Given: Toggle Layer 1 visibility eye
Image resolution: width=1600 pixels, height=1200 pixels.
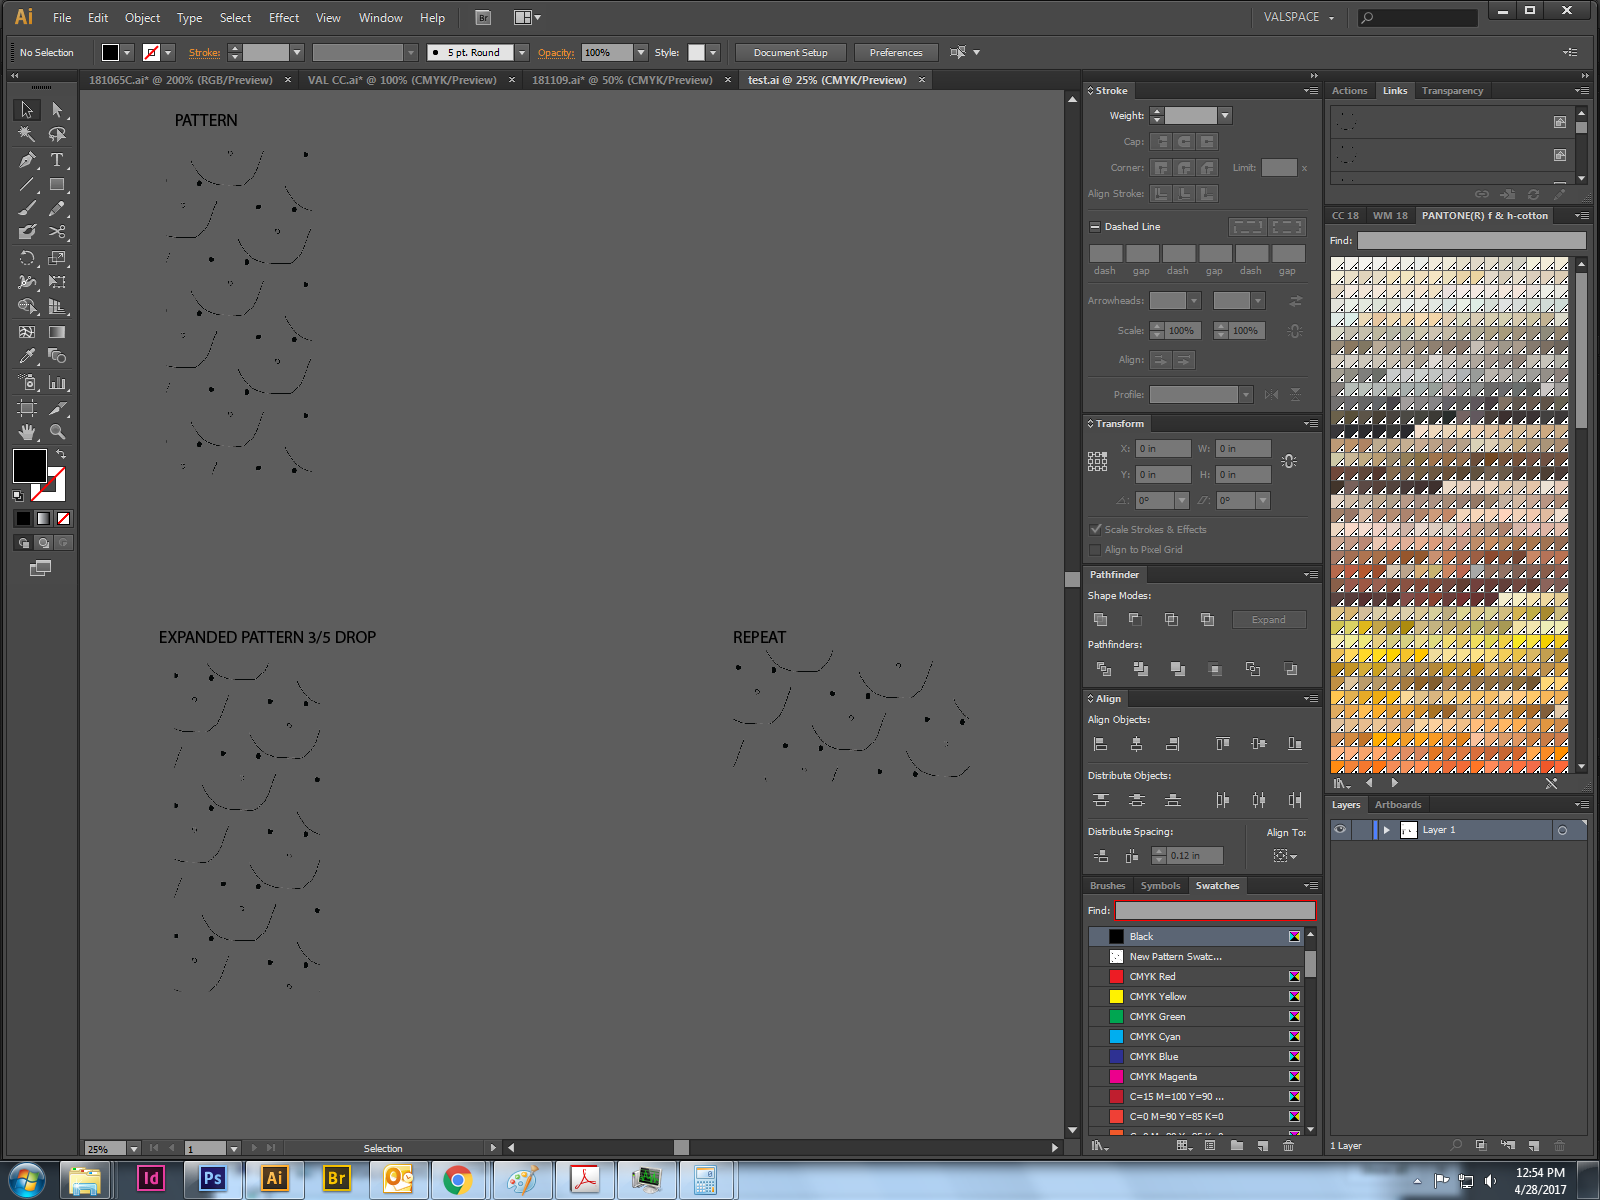Looking at the screenshot, I should point(1340,830).
